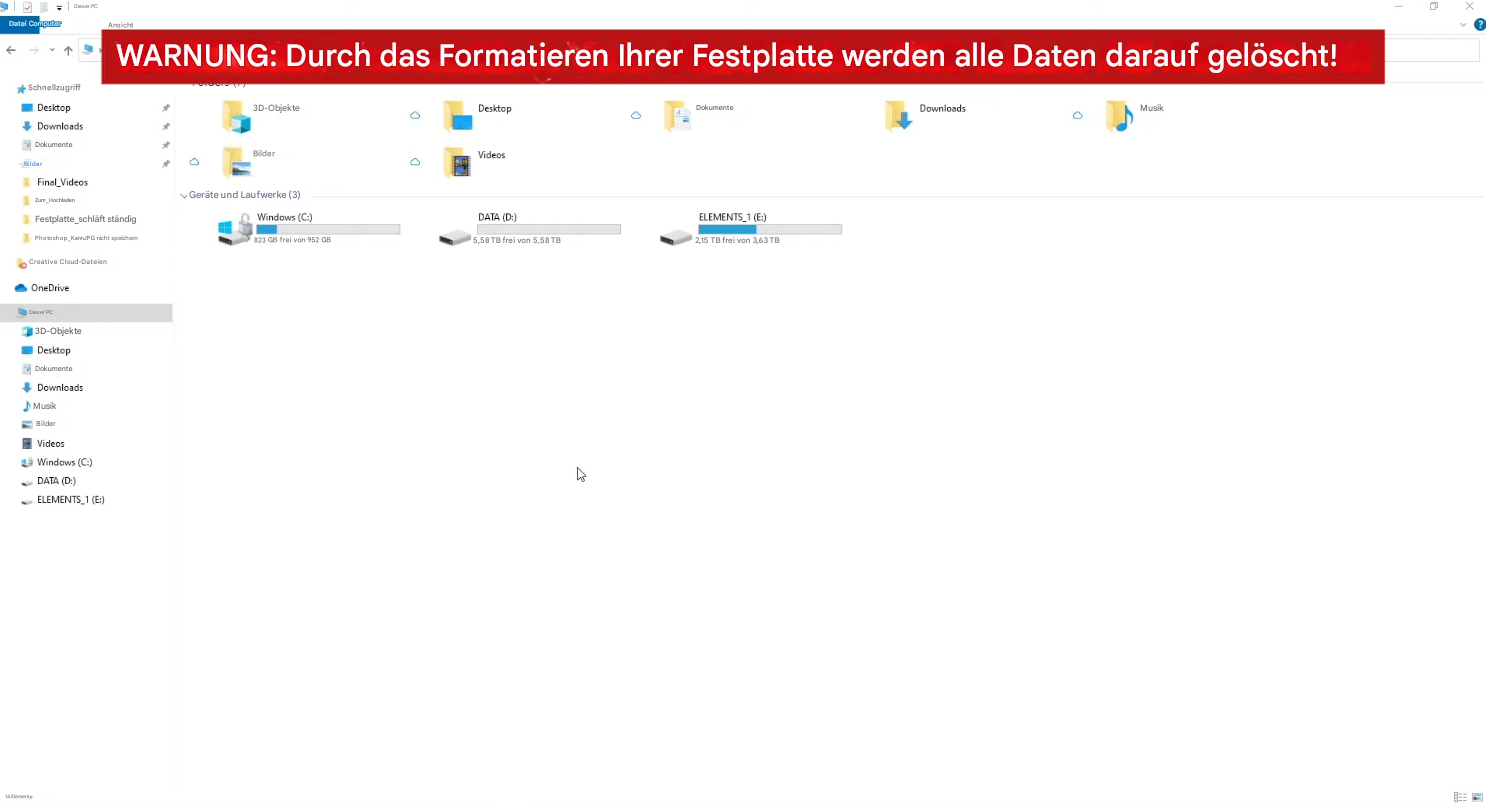Switch to the Ansicht ribbon tab
This screenshot has width=1486, height=807.
120,25
